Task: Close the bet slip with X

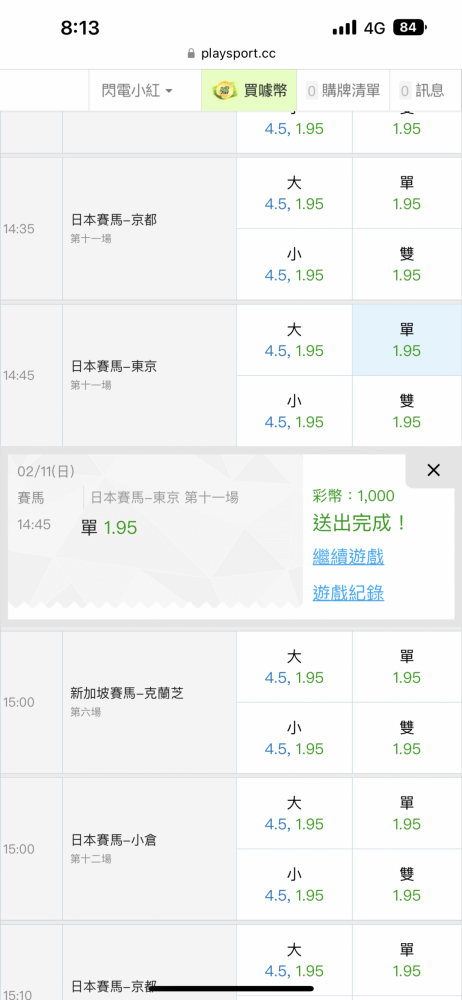Action: (433, 471)
